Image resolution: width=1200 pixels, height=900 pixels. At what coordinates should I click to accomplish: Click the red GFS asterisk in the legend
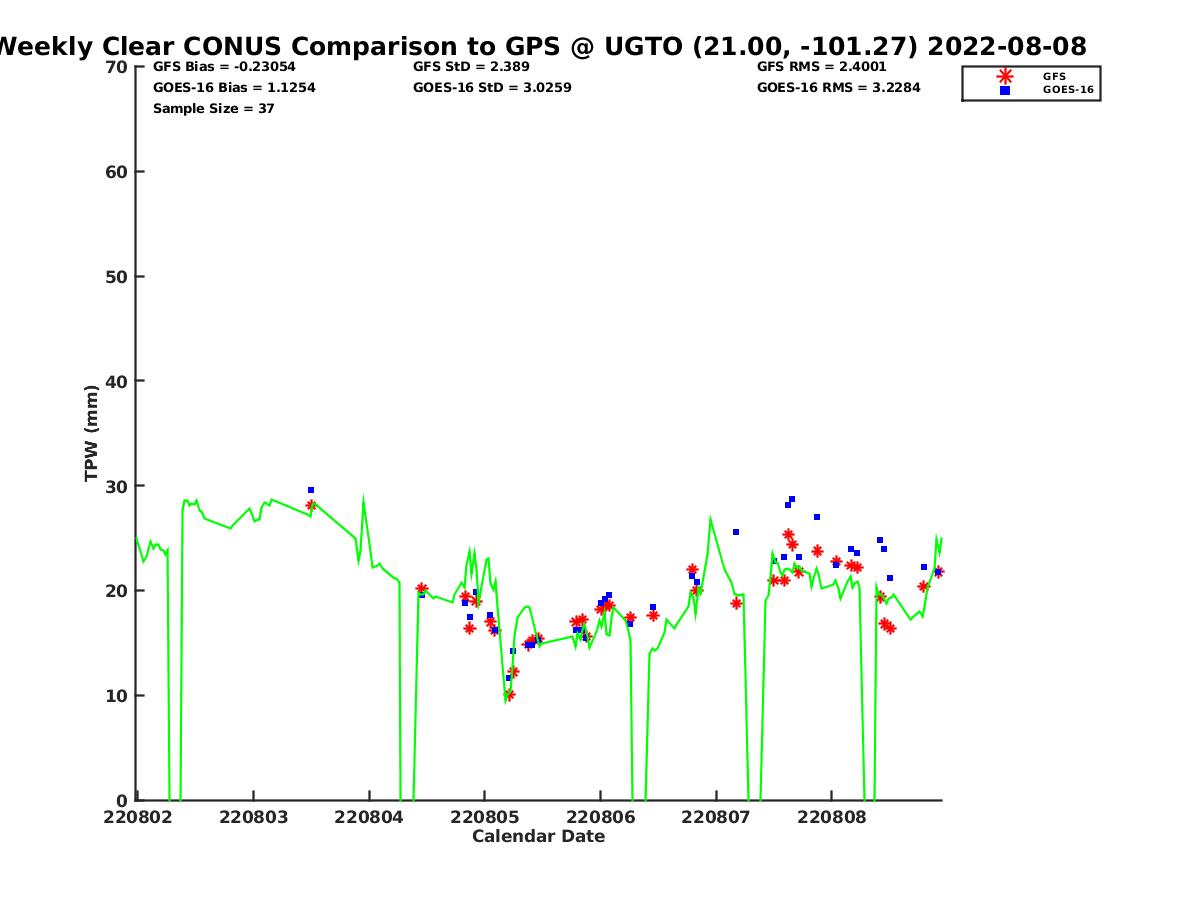coord(1005,76)
